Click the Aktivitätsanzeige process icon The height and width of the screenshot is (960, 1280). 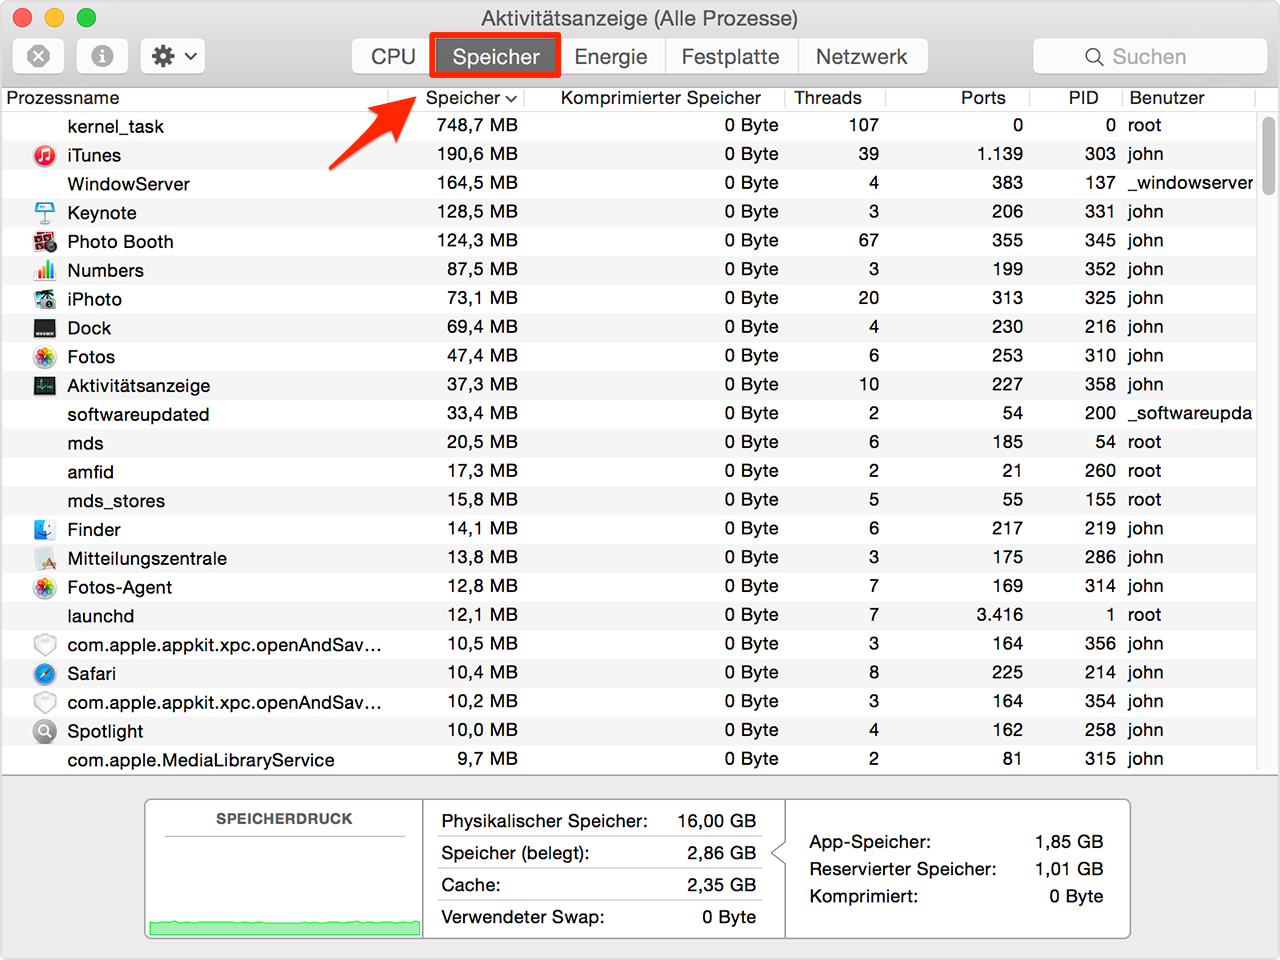(45, 386)
